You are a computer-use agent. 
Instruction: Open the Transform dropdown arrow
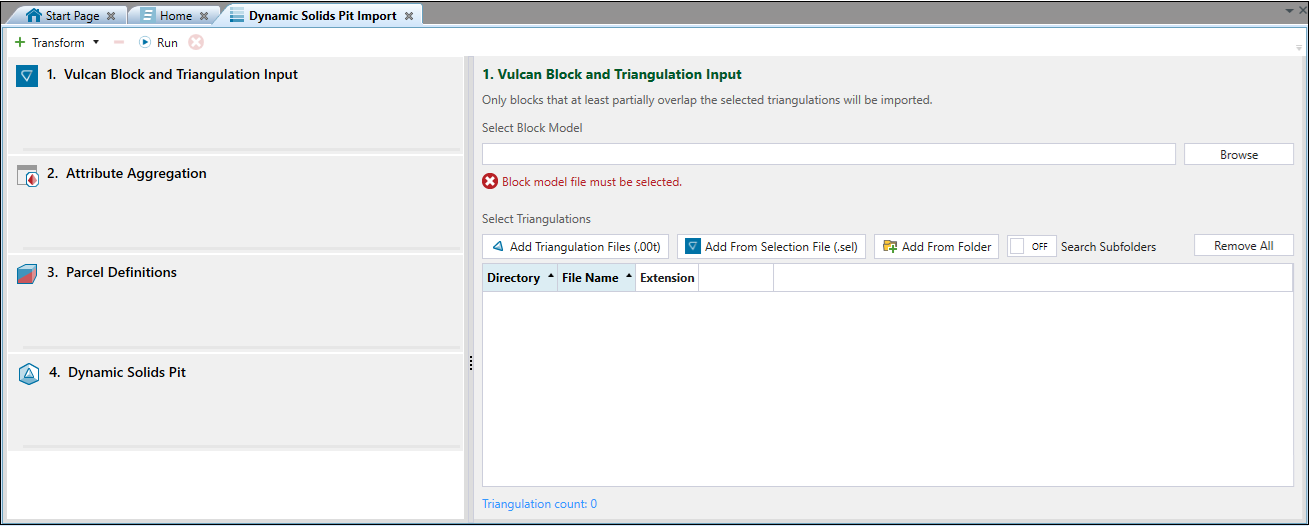coord(96,43)
